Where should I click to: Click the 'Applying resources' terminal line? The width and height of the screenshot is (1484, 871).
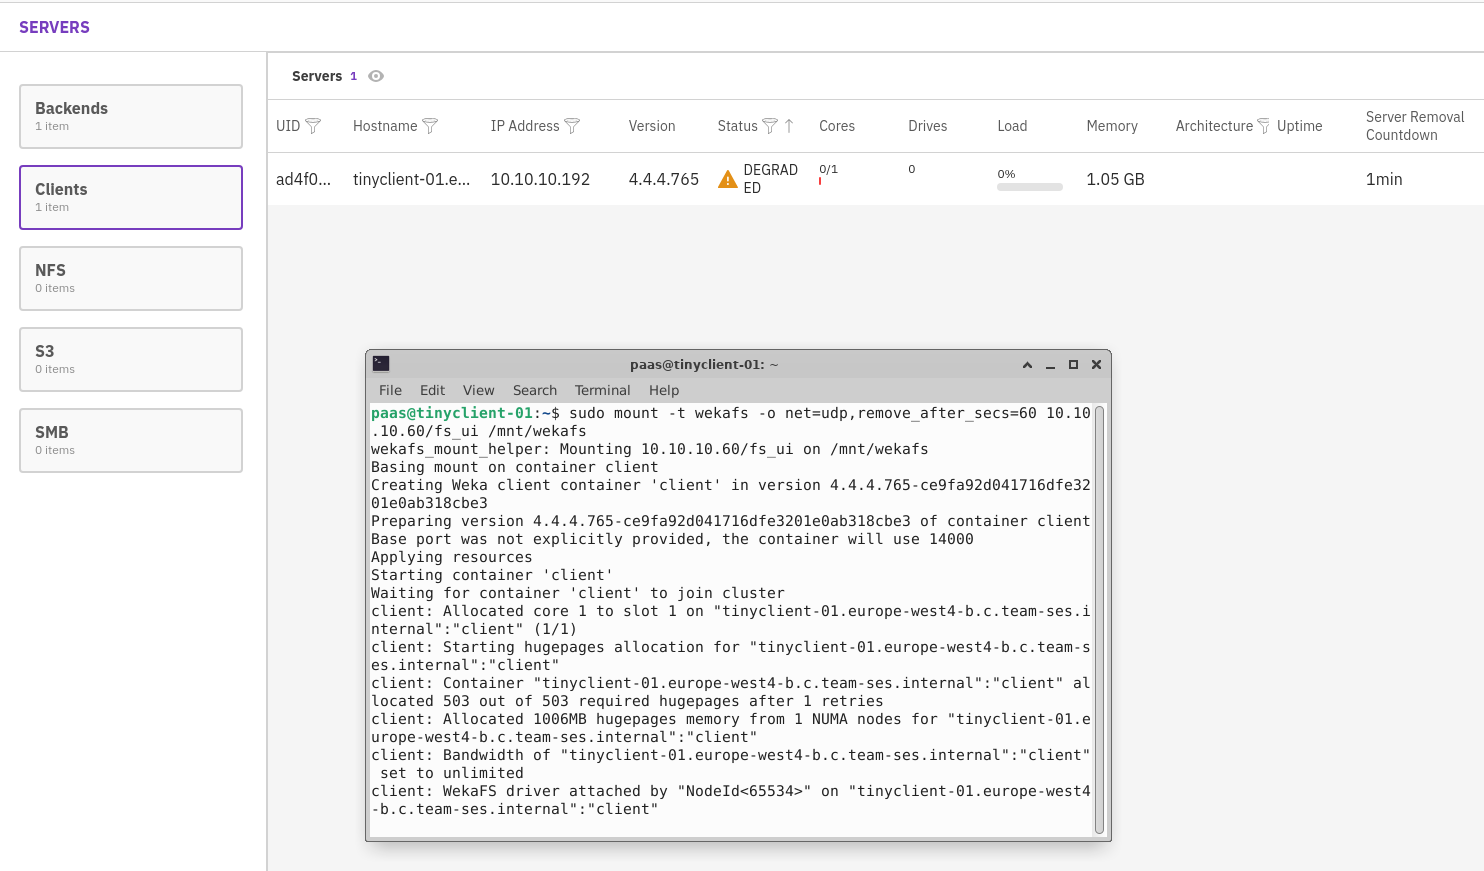pos(451,557)
